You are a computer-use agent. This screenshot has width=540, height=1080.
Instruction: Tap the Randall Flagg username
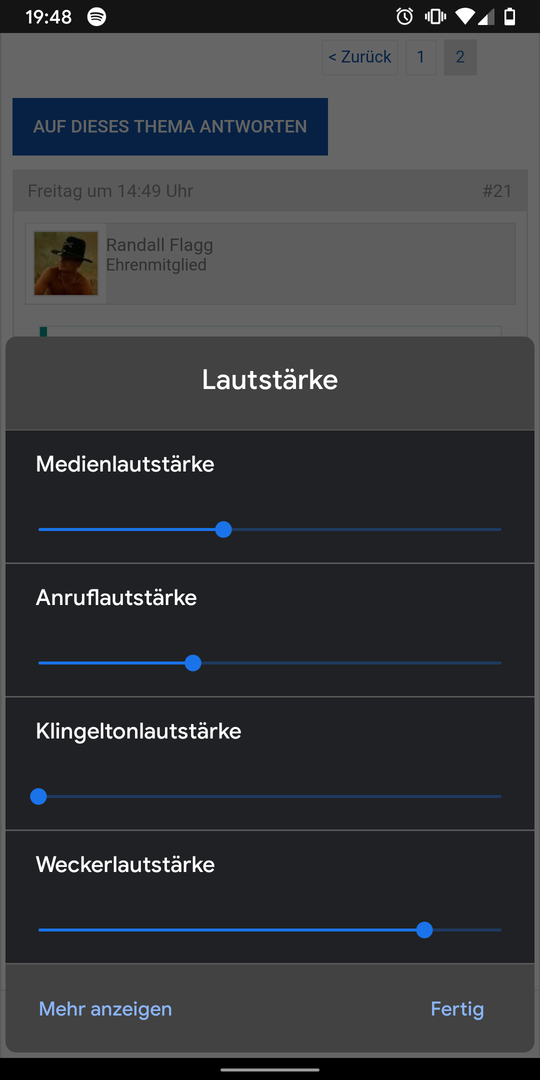coord(159,245)
